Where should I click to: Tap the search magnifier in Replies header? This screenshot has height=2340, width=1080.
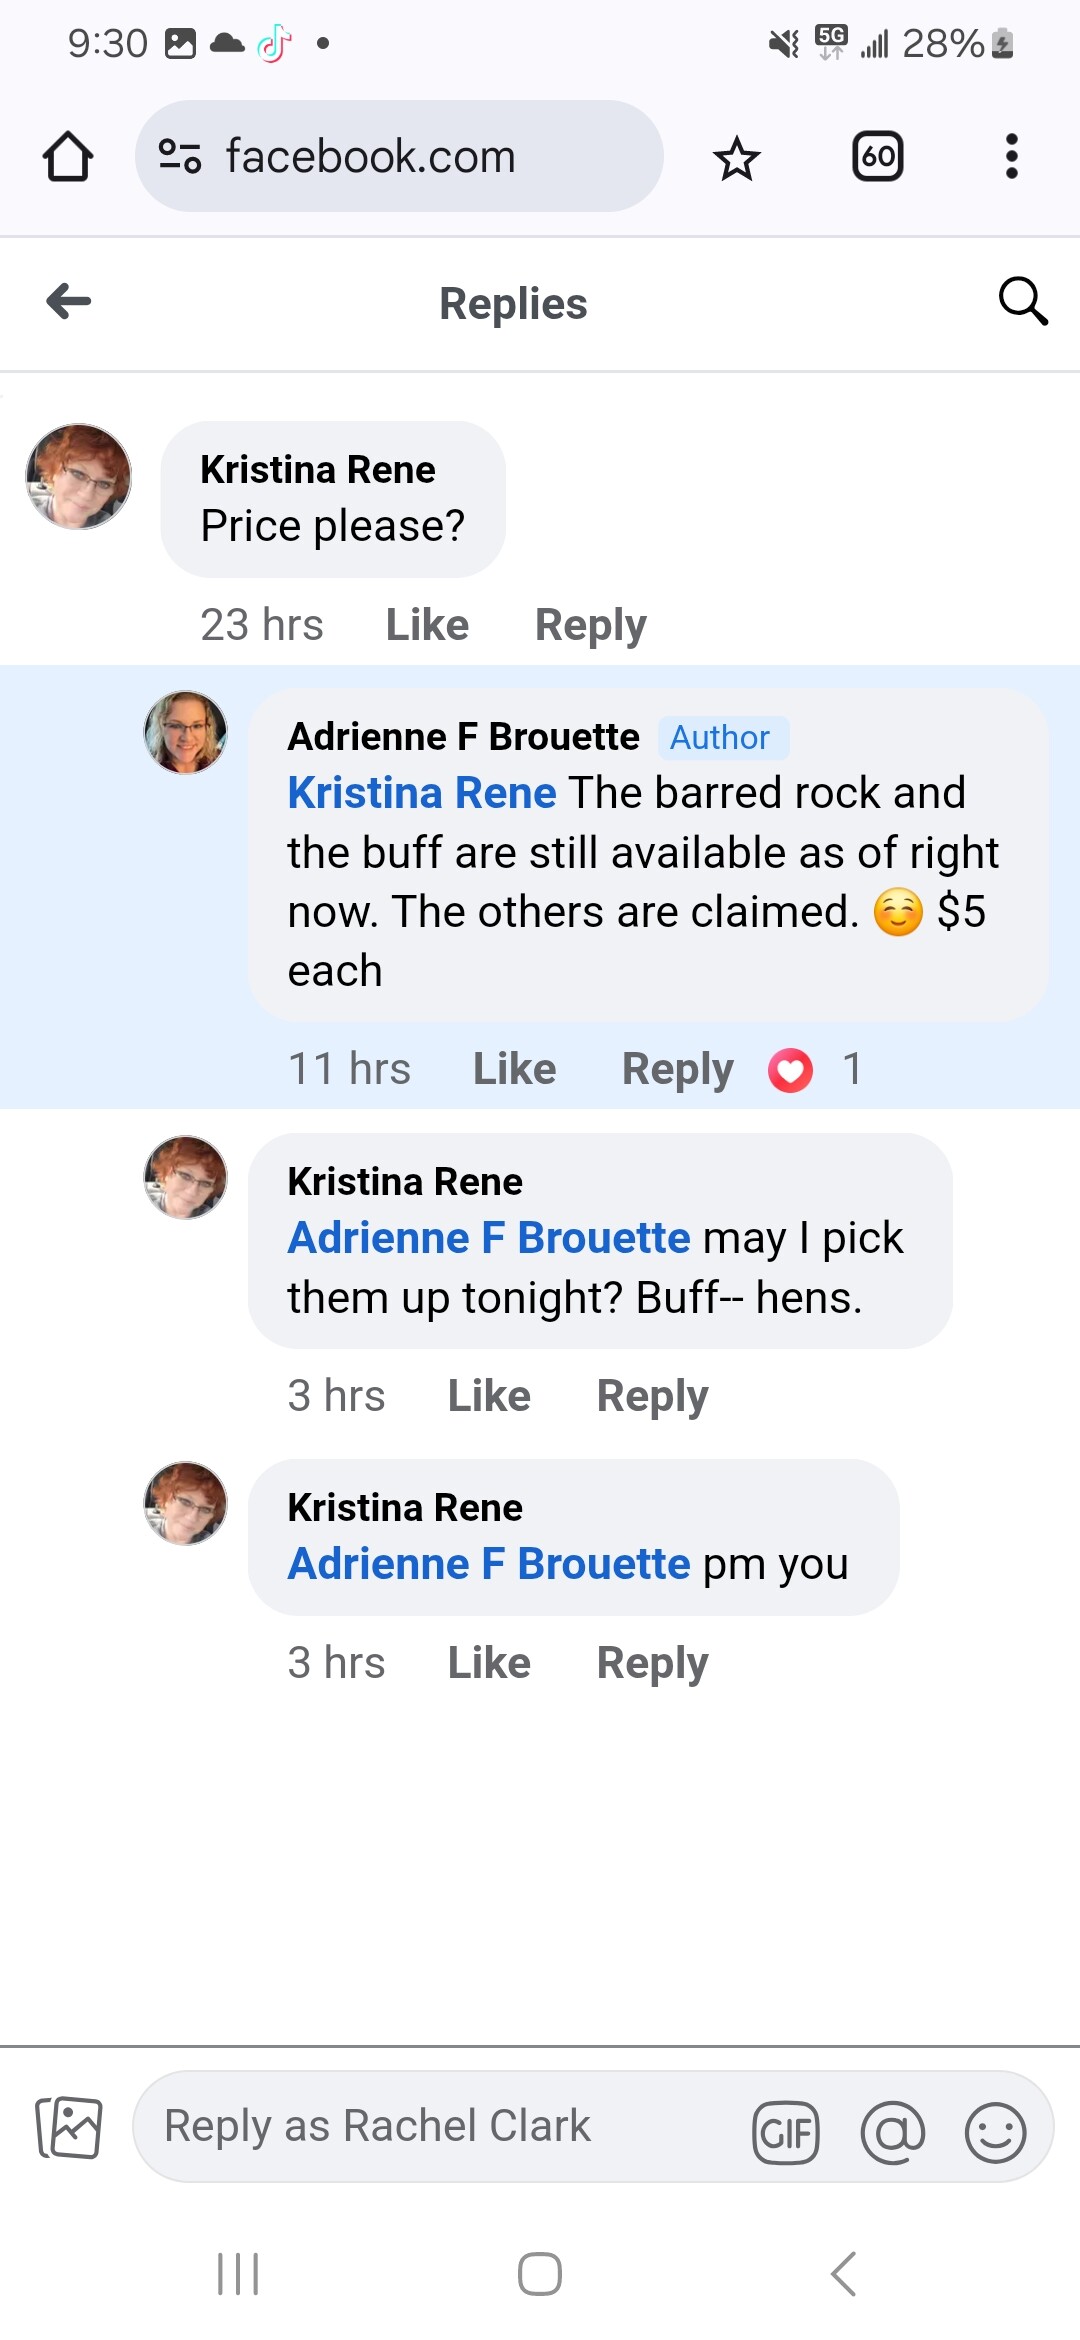tap(1022, 301)
